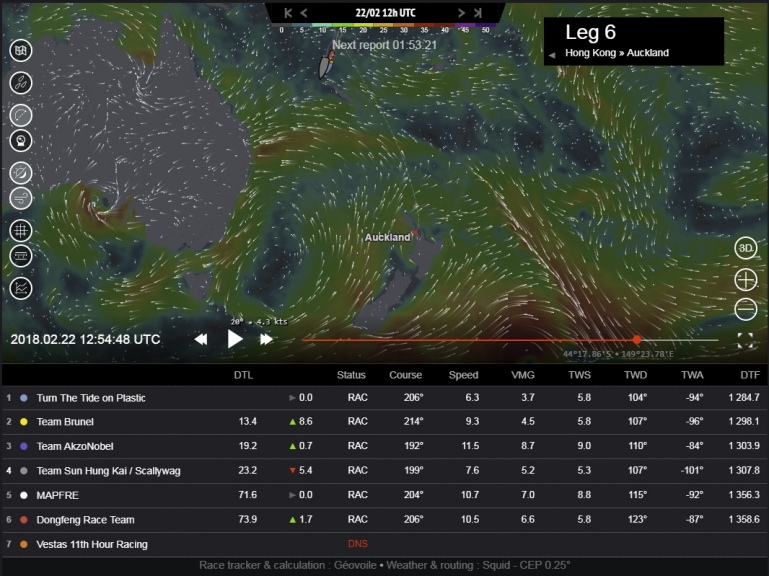The height and width of the screenshot is (576, 769).
Task: Click Vestas' DNS status
Action: pos(358,544)
